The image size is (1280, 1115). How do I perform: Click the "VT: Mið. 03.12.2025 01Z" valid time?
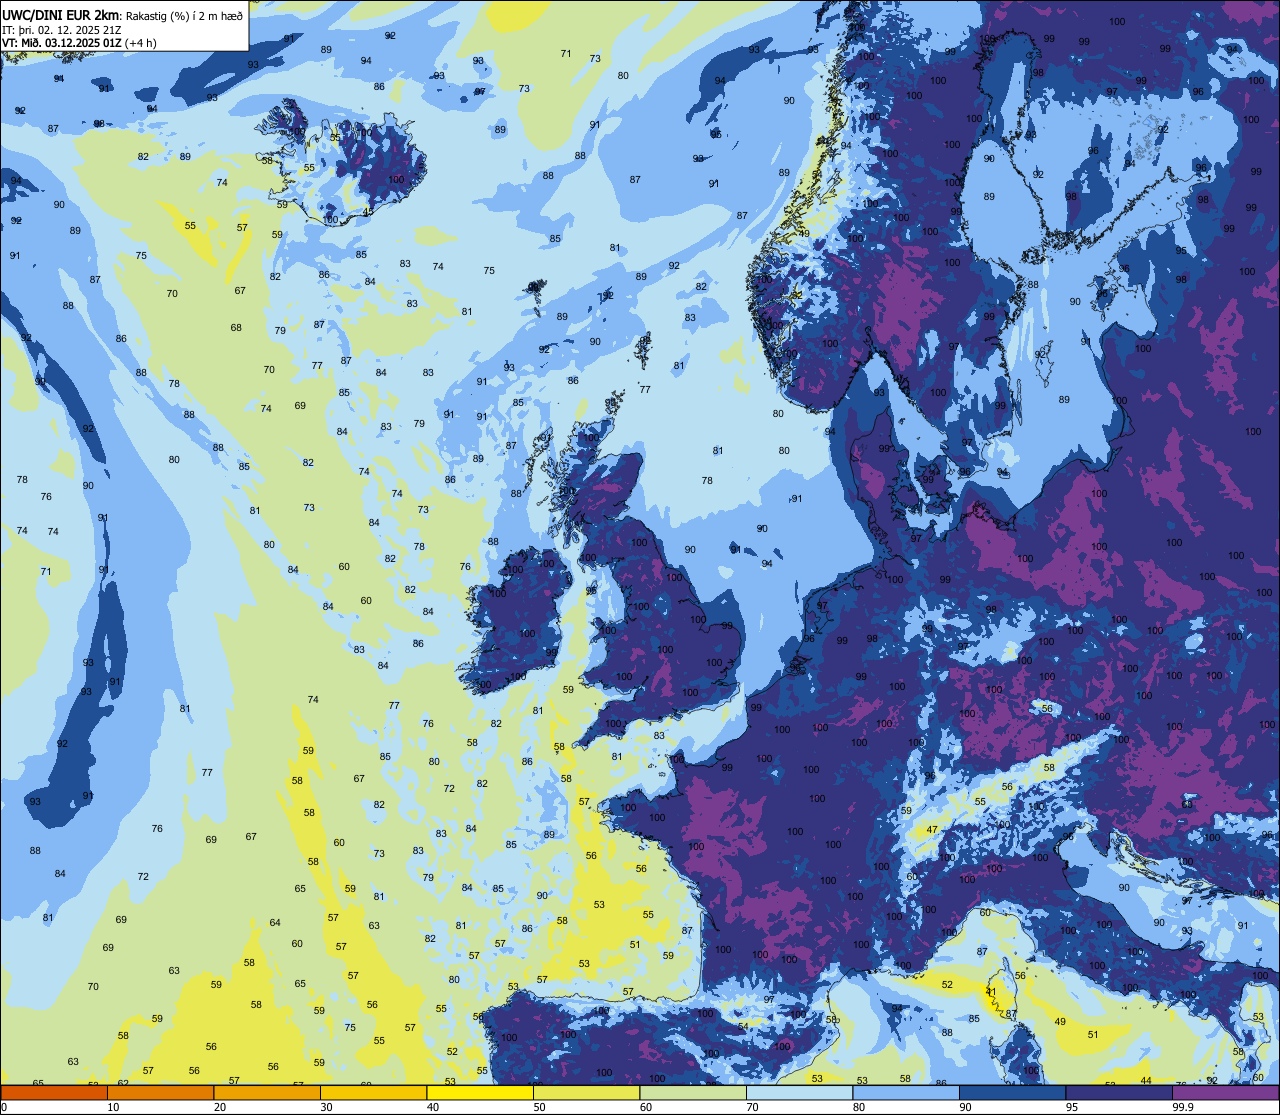click(61, 43)
